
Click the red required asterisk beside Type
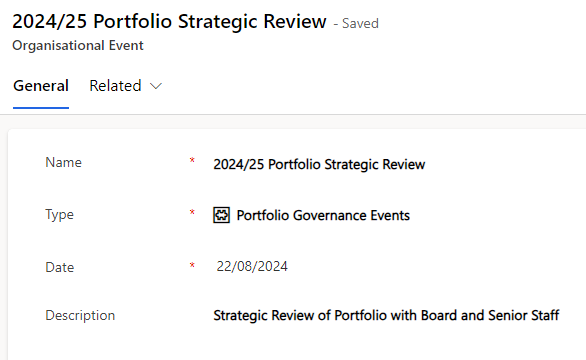tap(192, 213)
